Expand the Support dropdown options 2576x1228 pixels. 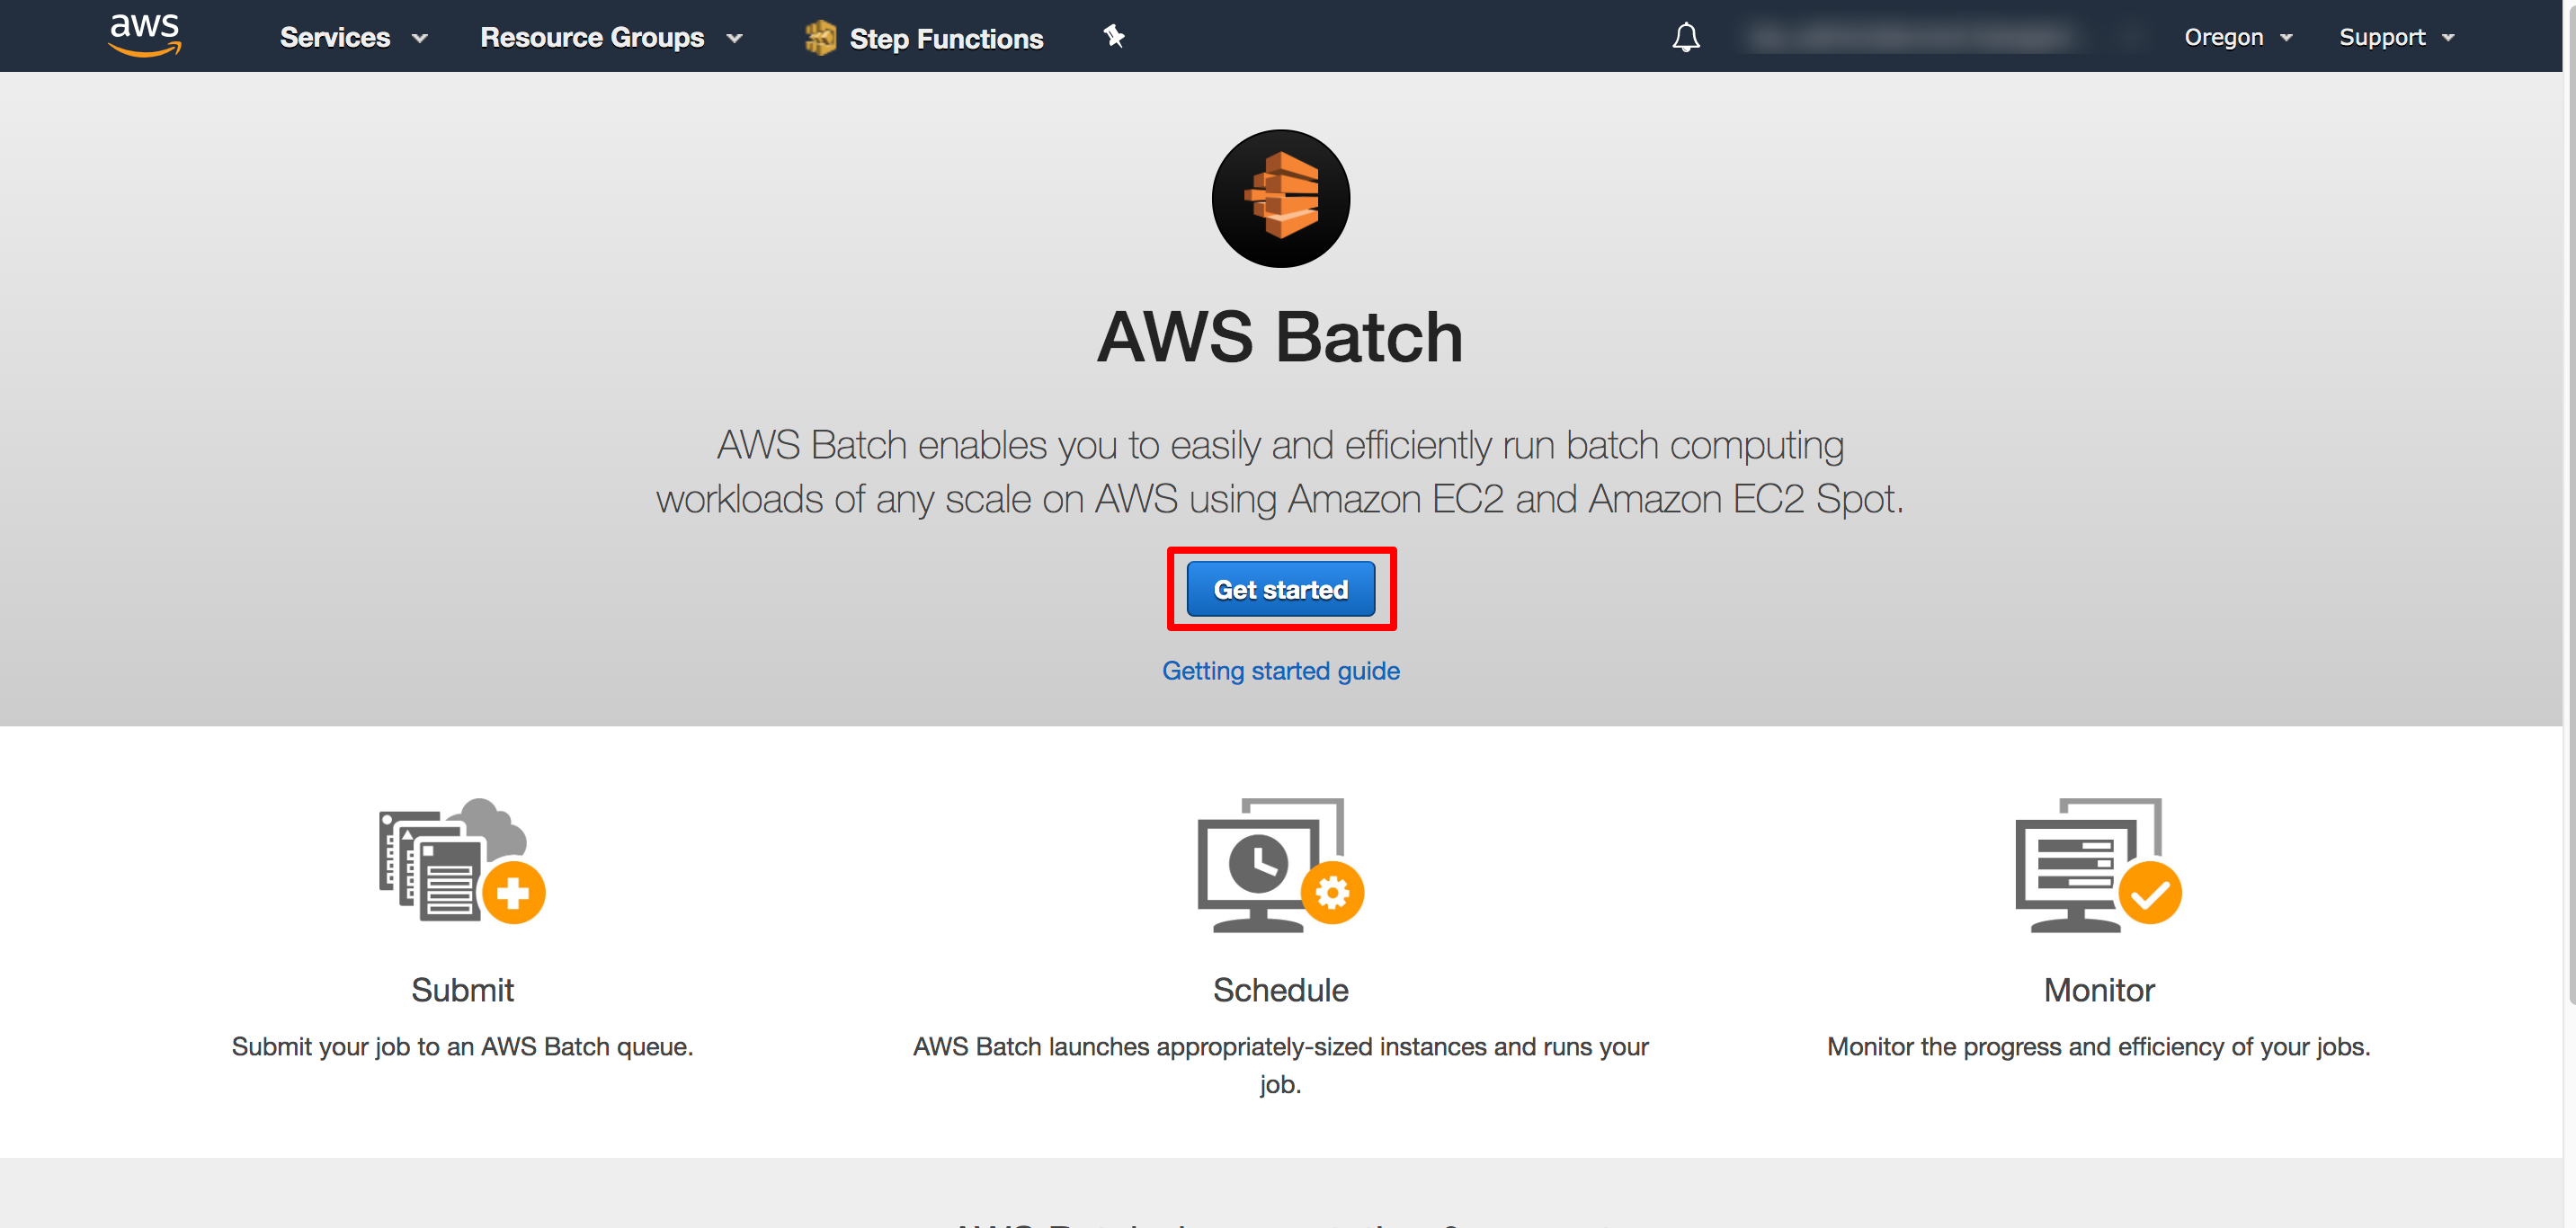pos(2399,36)
